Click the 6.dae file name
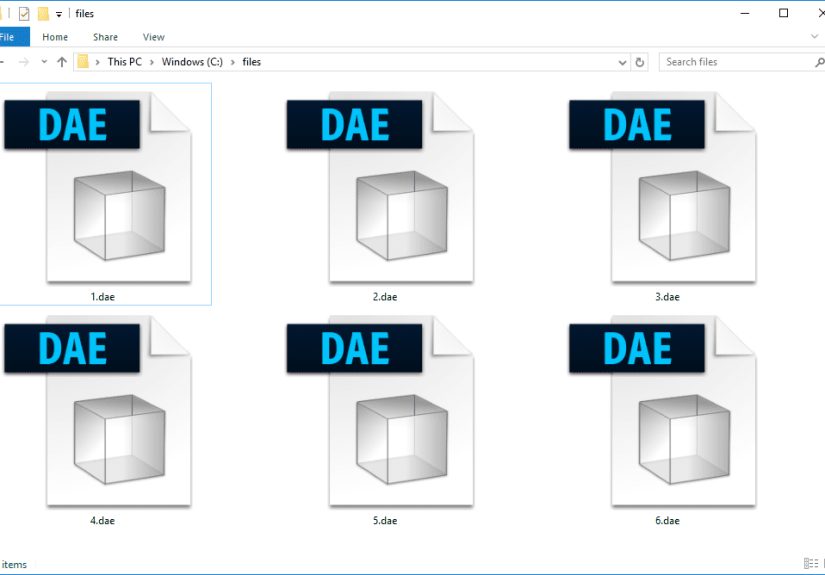The width and height of the screenshot is (825, 575). [667, 521]
